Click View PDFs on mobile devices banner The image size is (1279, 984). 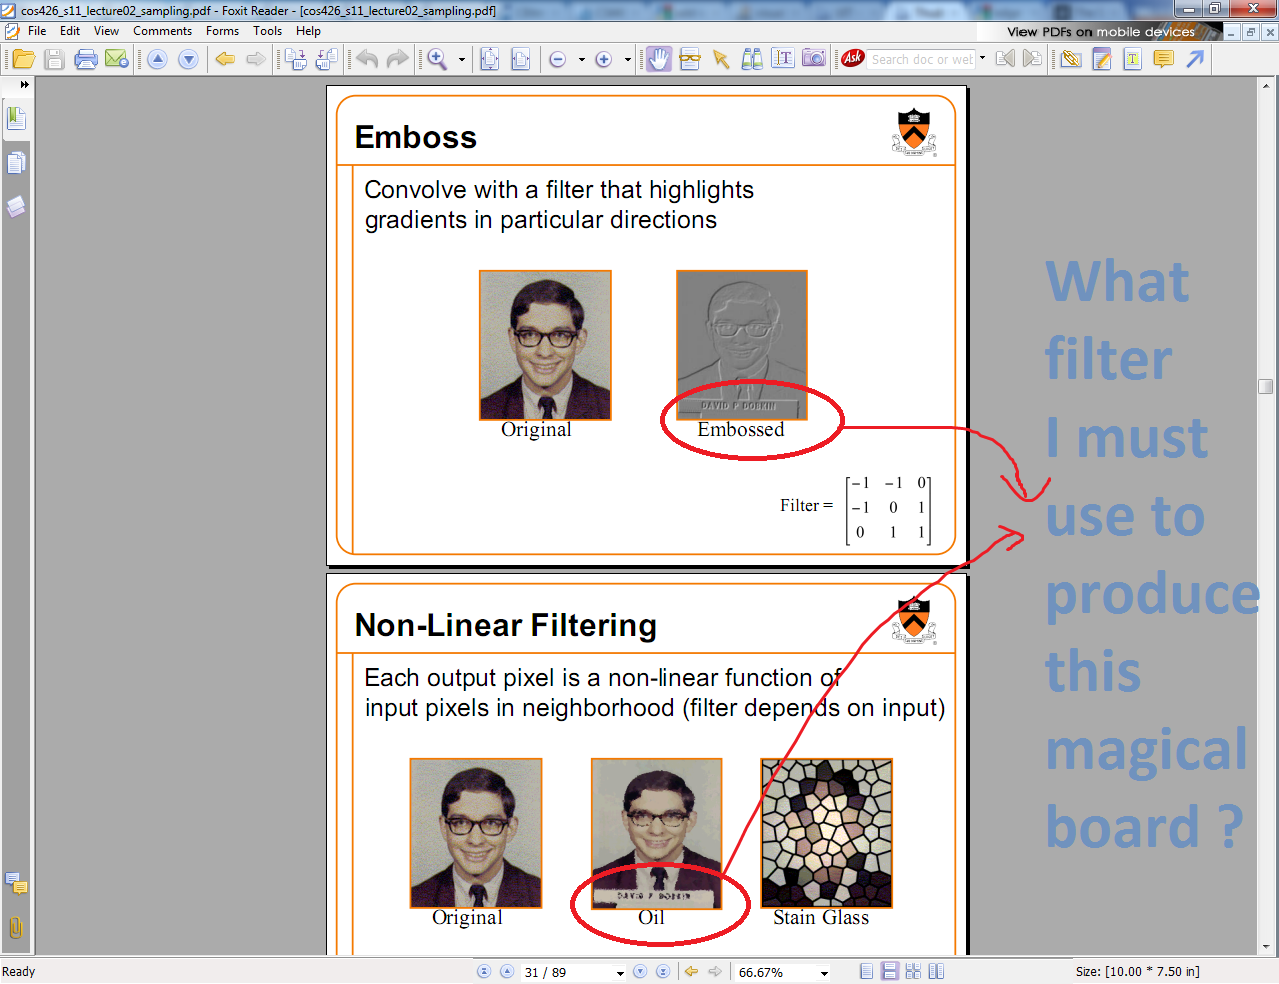click(1100, 32)
